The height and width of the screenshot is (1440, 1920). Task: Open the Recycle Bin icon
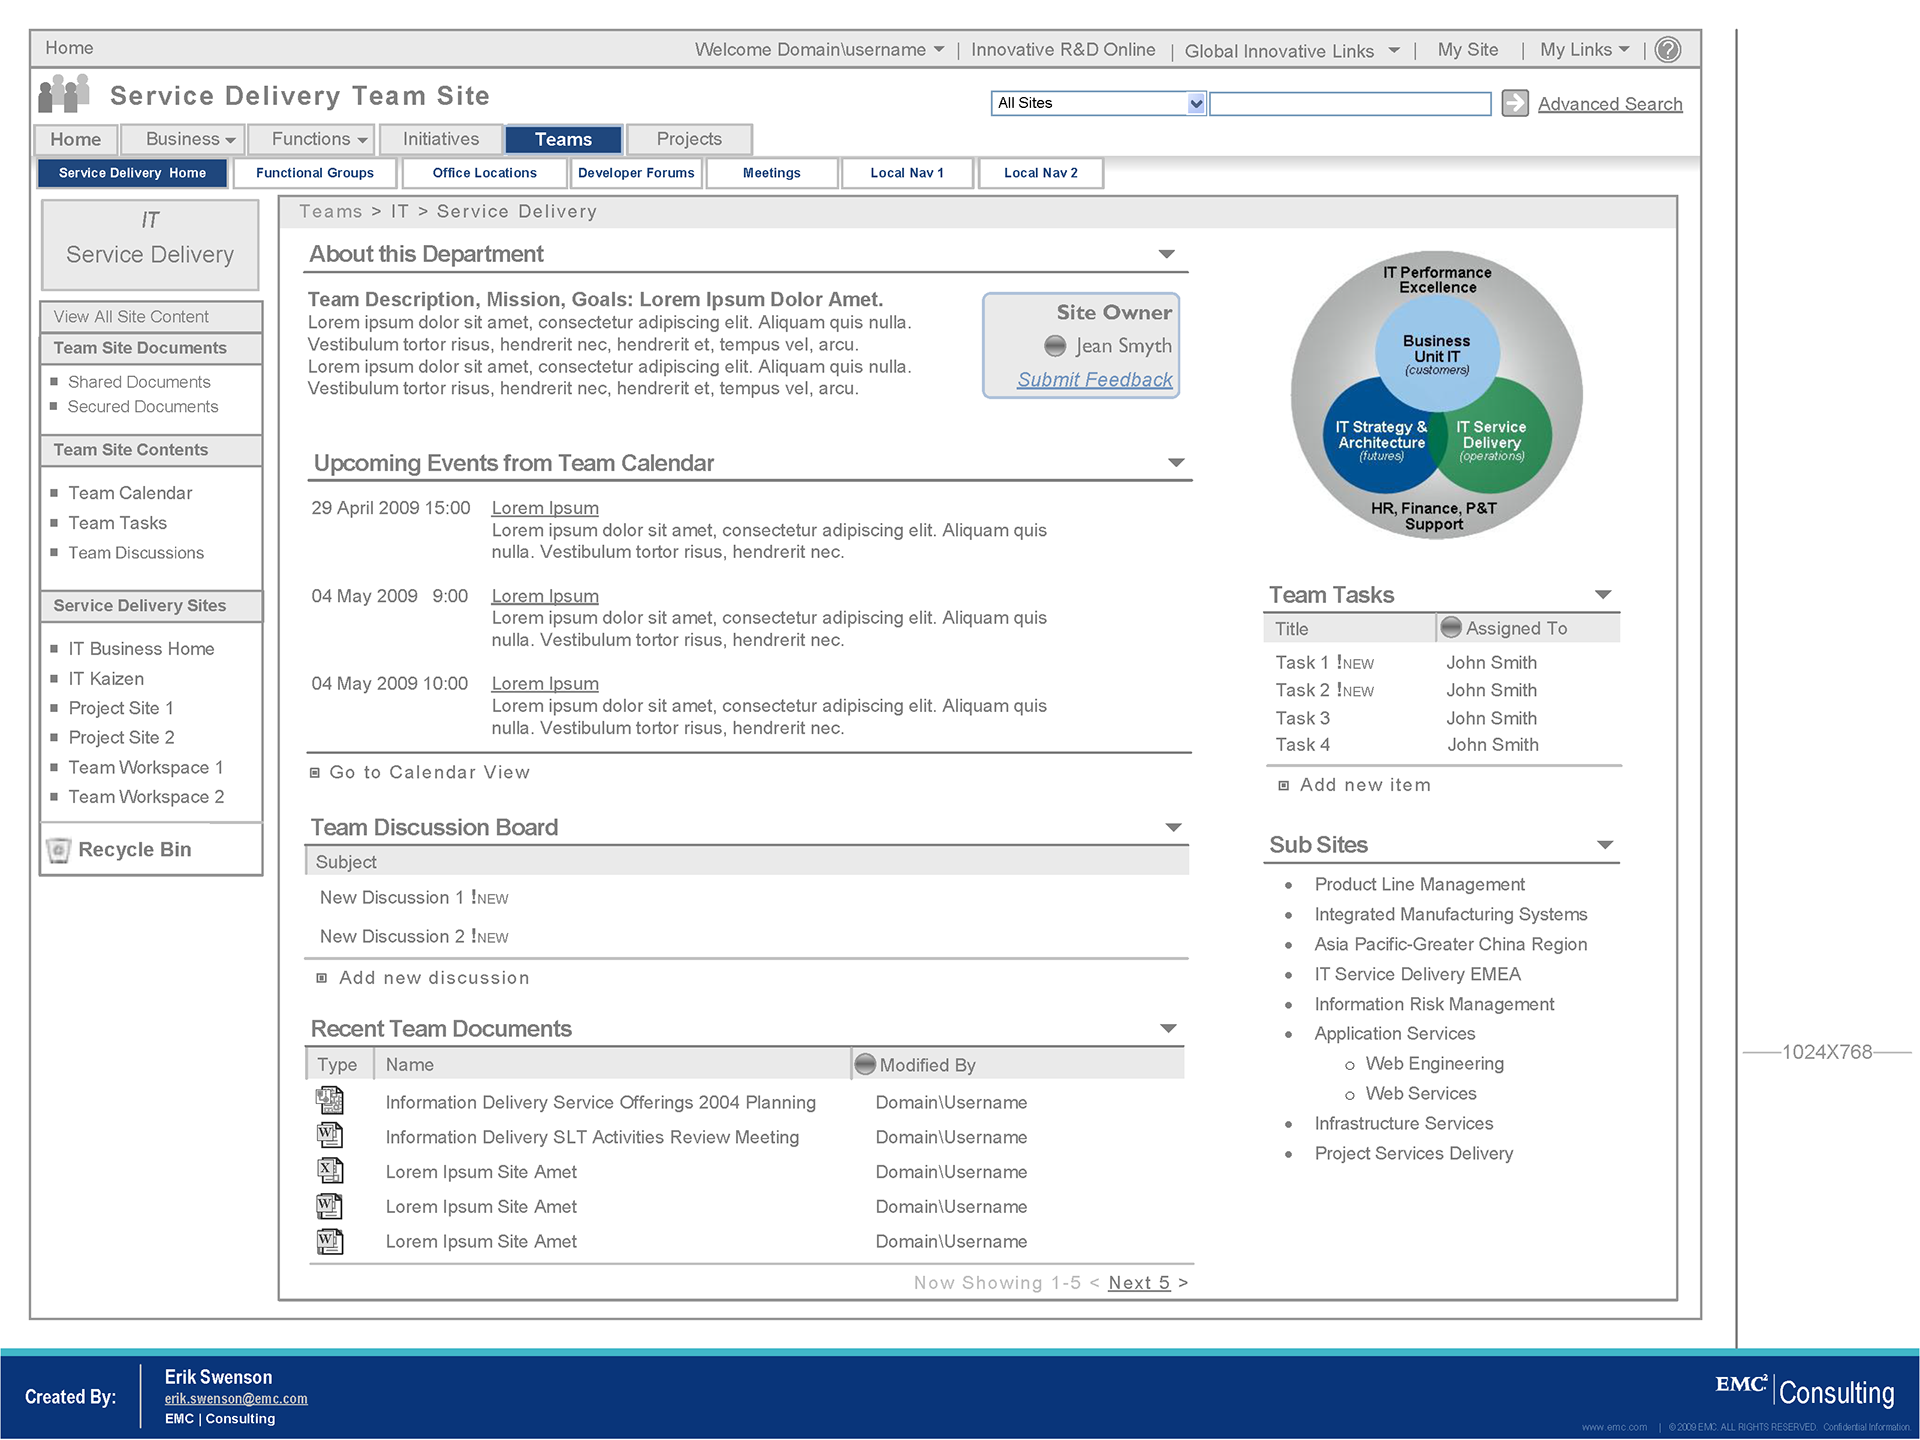pyautogui.click(x=59, y=850)
